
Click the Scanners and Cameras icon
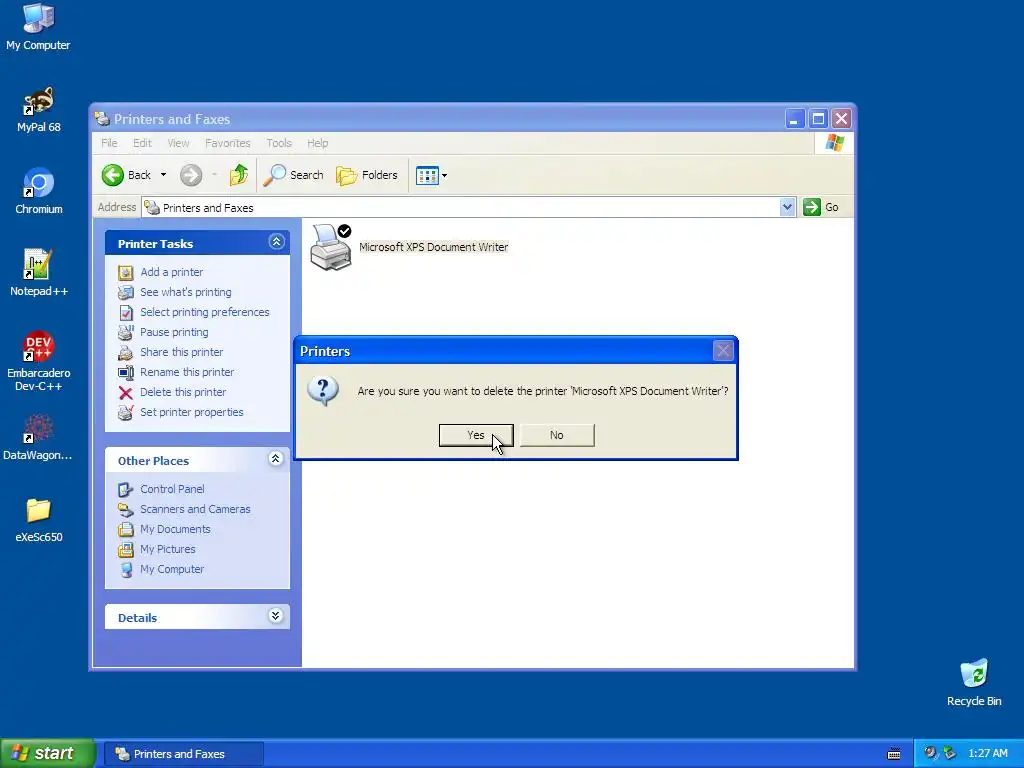tap(125, 509)
